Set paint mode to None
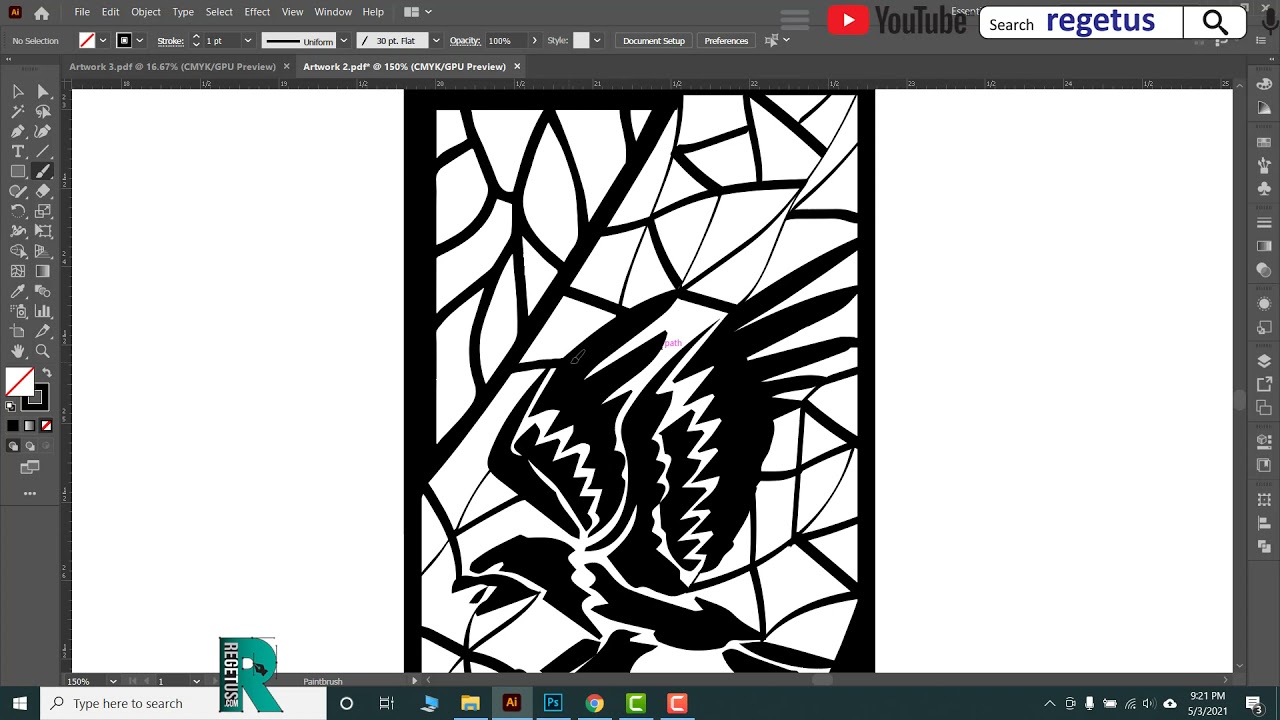The height and width of the screenshot is (720, 1280). (x=46, y=426)
